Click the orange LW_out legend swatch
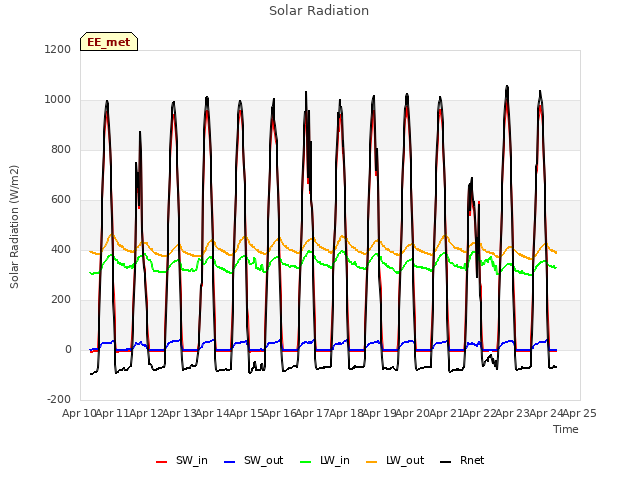Screen dimensions: 640x480 (372, 462)
